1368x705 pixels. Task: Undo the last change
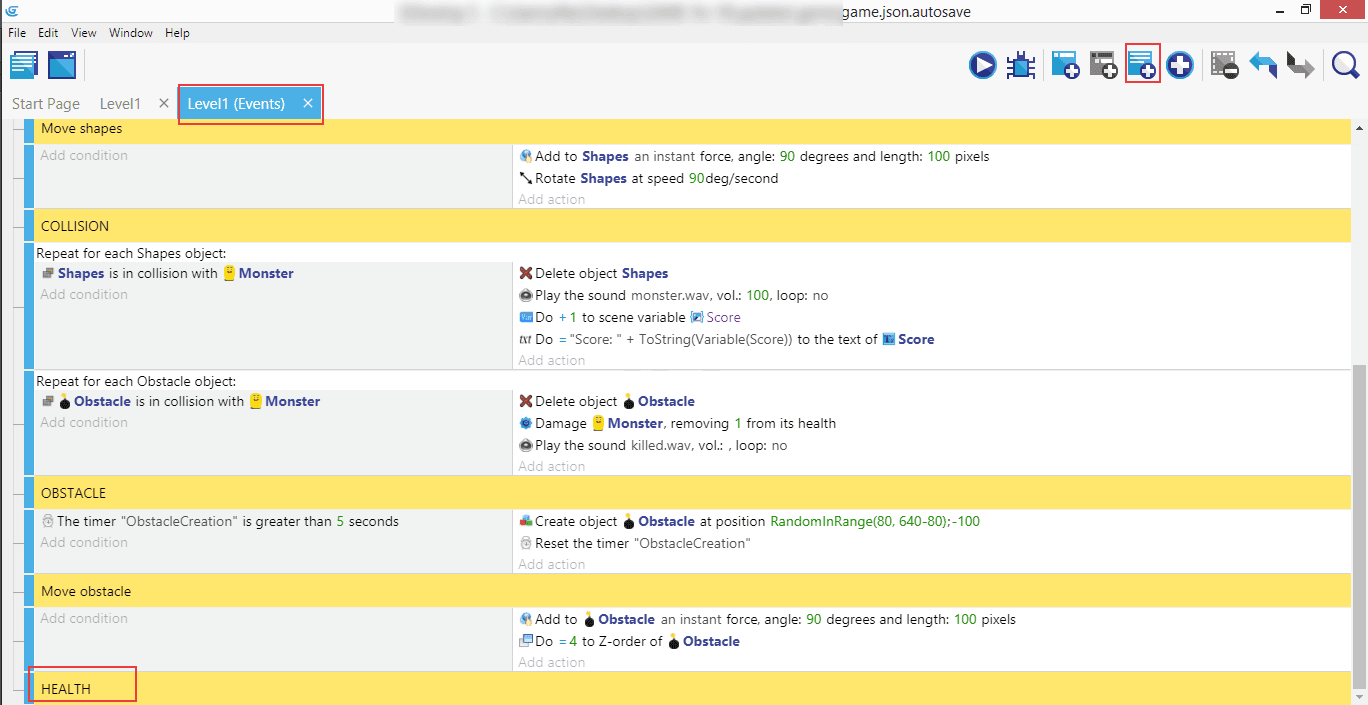(1263, 66)
